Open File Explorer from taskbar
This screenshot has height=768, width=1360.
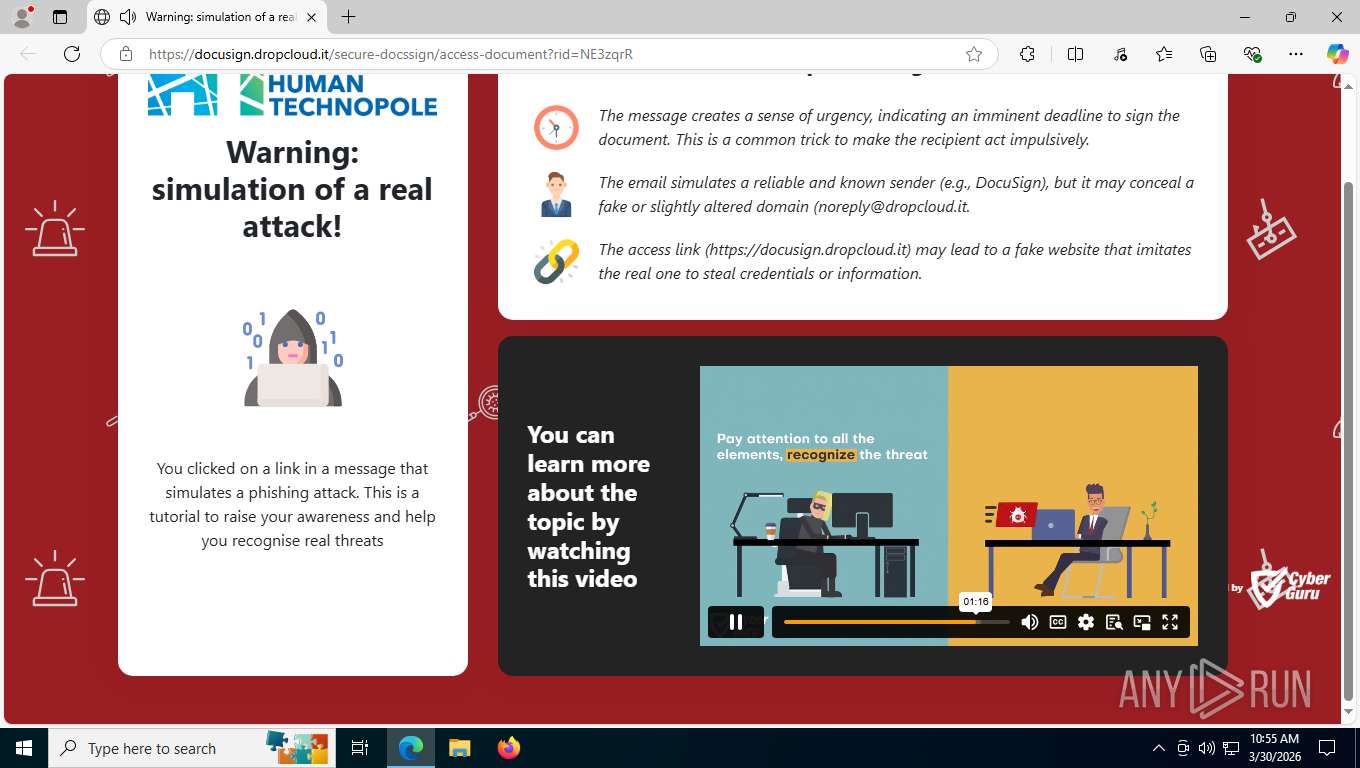(x=459, y=748)
